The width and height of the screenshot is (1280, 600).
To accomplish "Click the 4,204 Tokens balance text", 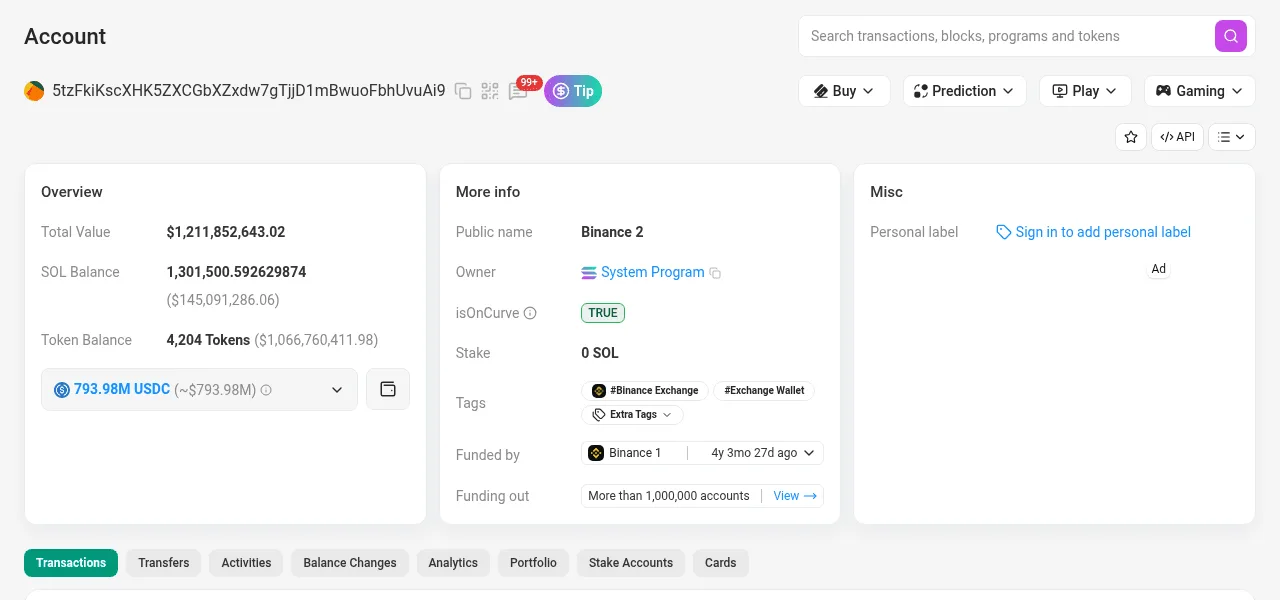I will coord(208,340).
